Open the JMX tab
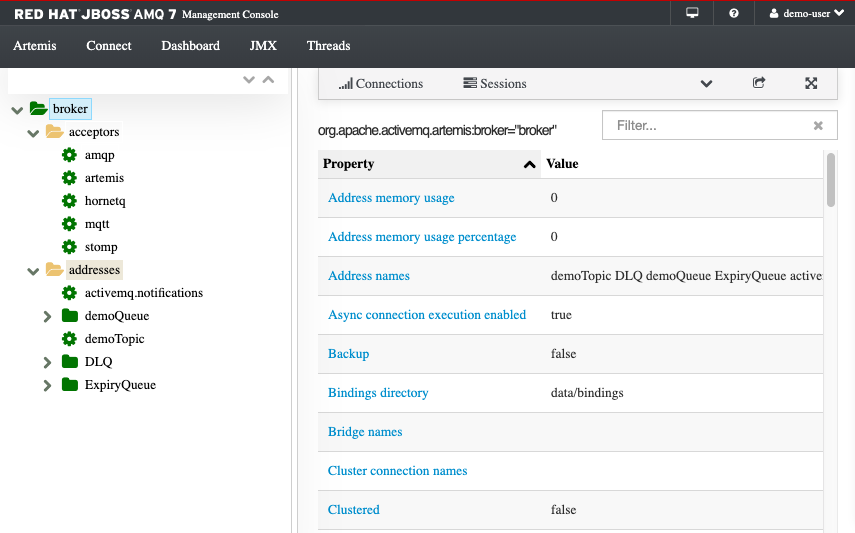This screenshot has height=533, width=855. pos(263,46)
